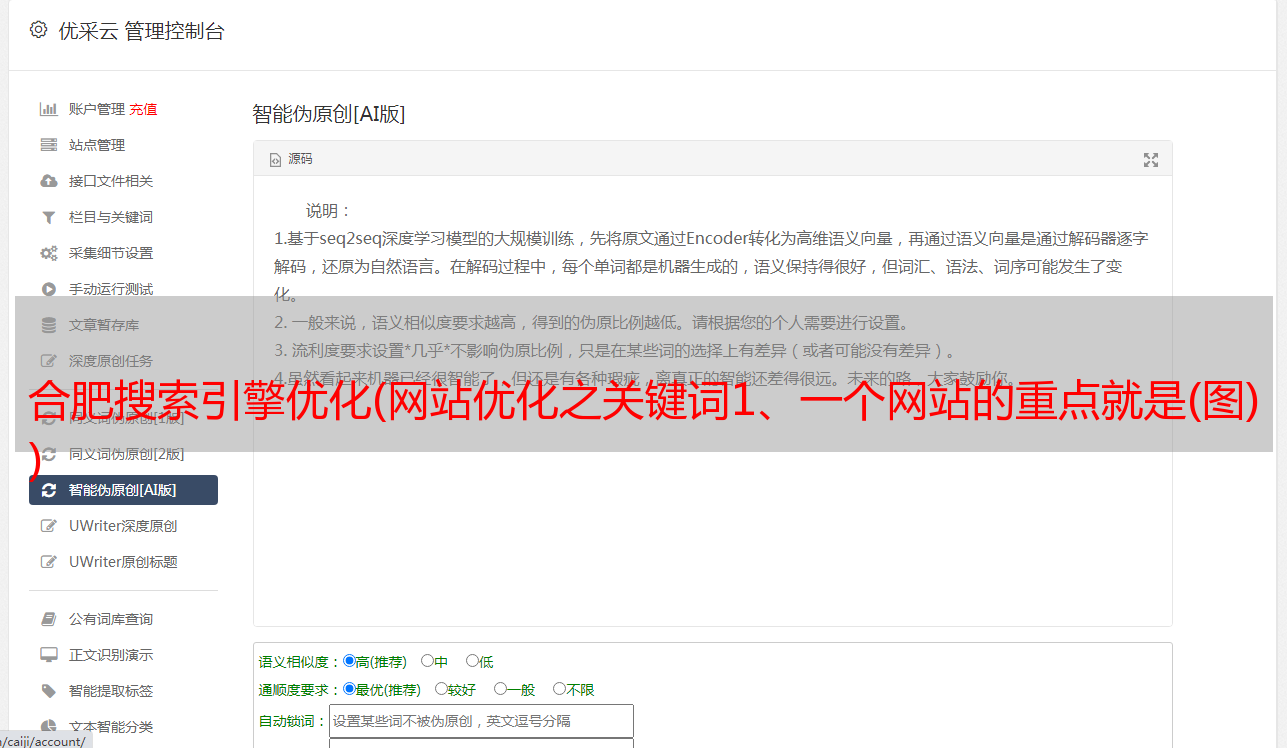Click the line starting 3. 流利度要求设置

pyautogui.click(x=617, y=350)
